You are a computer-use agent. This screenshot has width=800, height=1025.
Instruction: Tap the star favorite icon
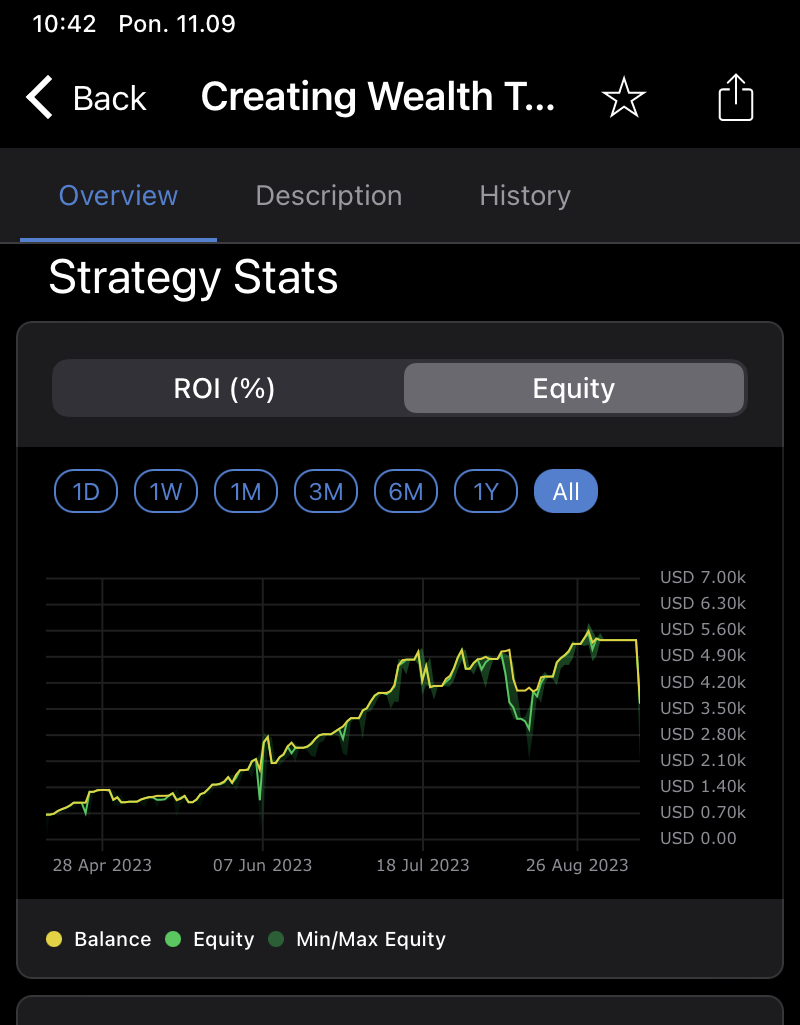click(x=624, y=97)
